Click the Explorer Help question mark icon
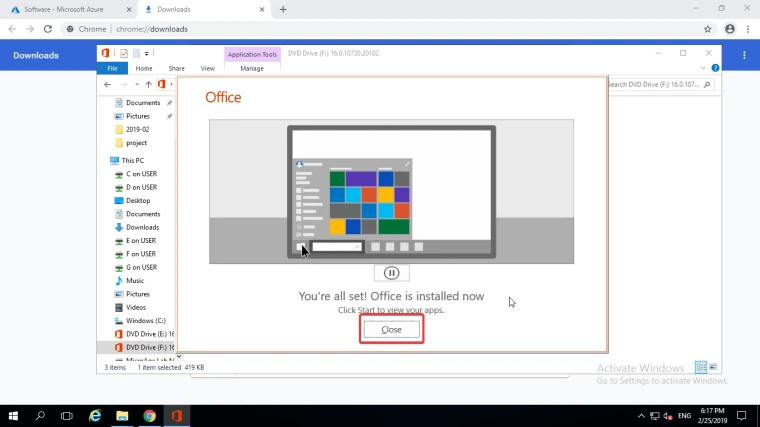The height and width of the screenshot is (427, 760). (x=715, y=68)
